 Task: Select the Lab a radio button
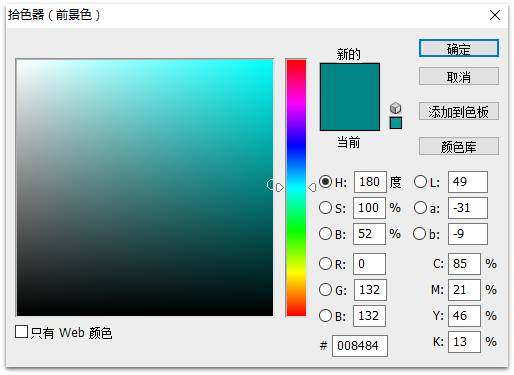(x=420, y=208)
